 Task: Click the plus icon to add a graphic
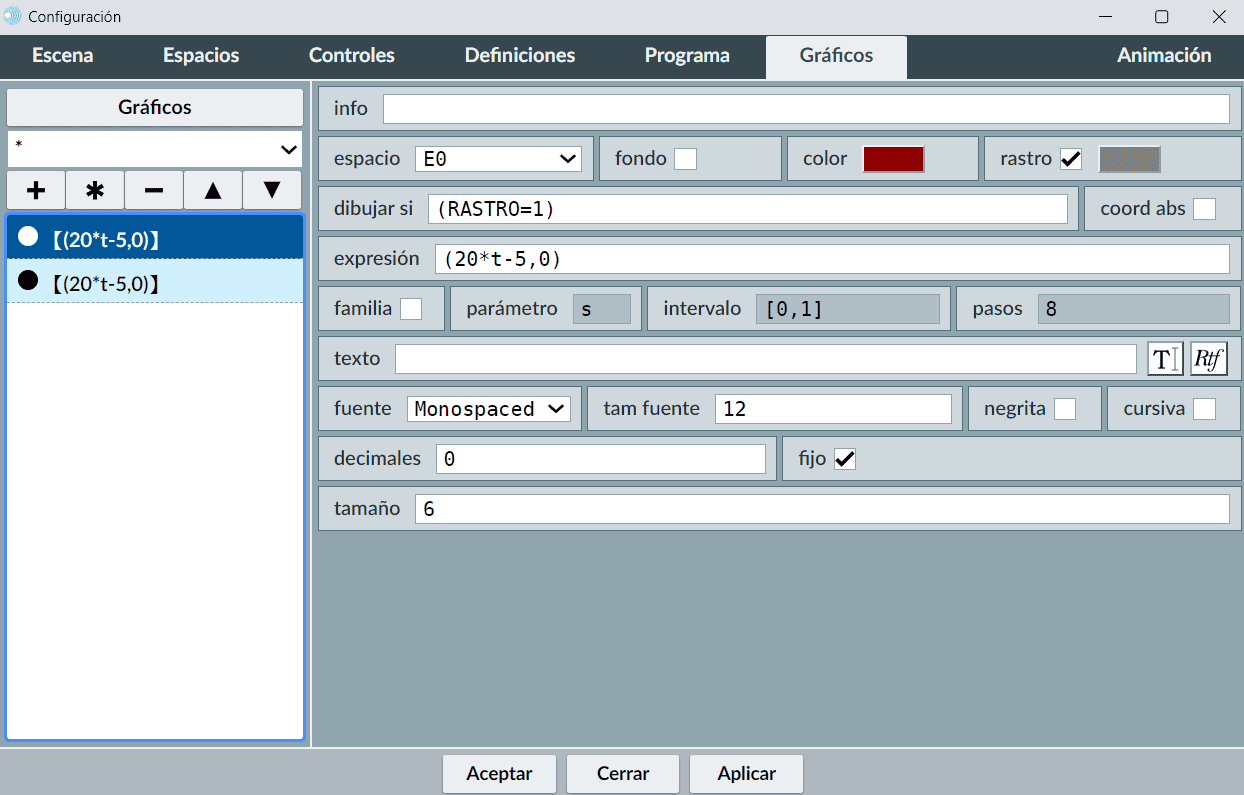(x=36, y=190)
